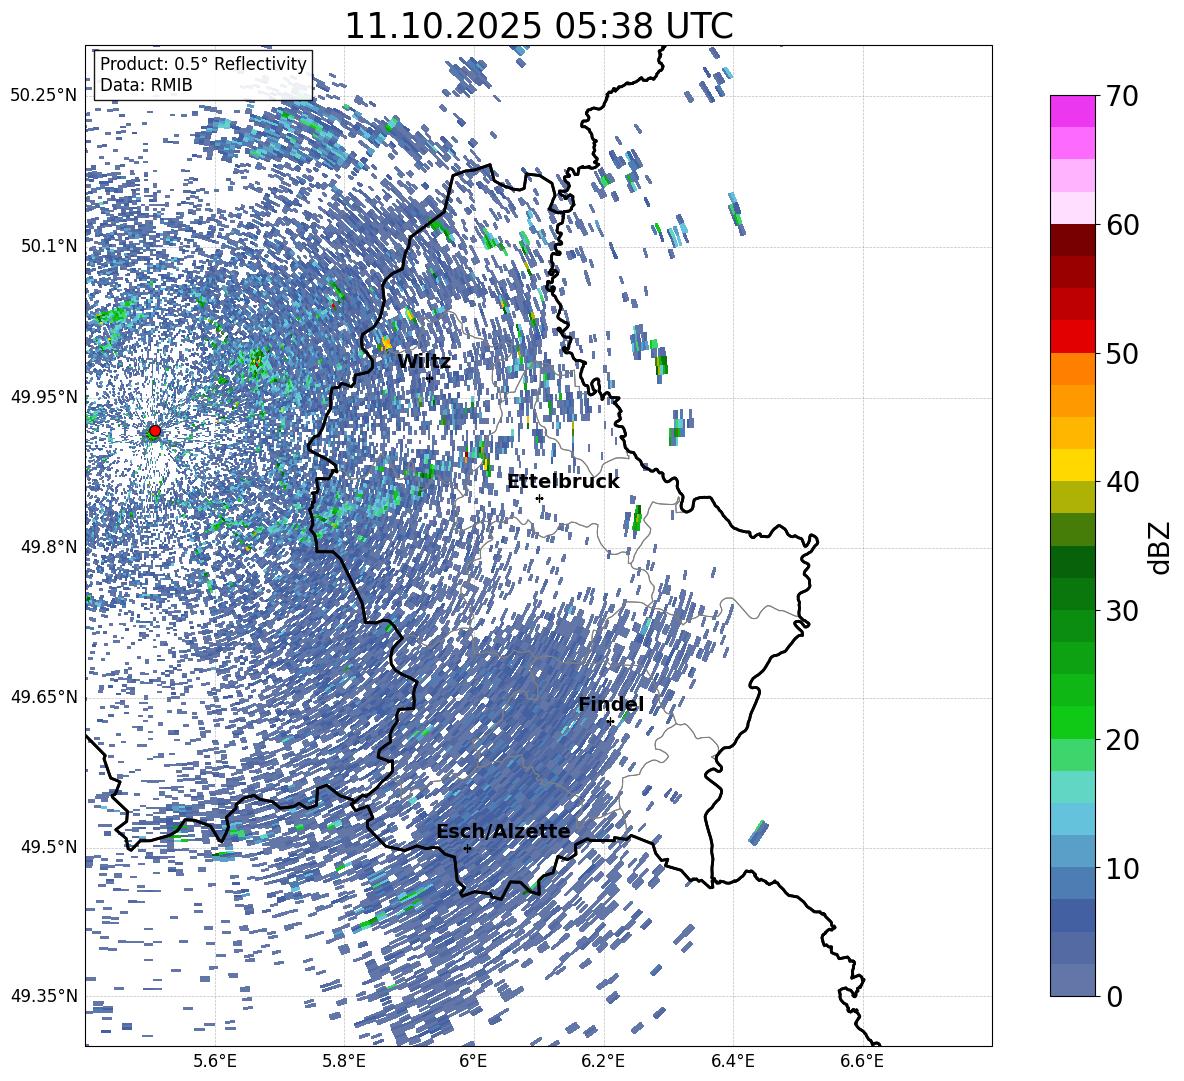Select the 'Product: 0.5° Reflectivity' legend text

[203, 64]
